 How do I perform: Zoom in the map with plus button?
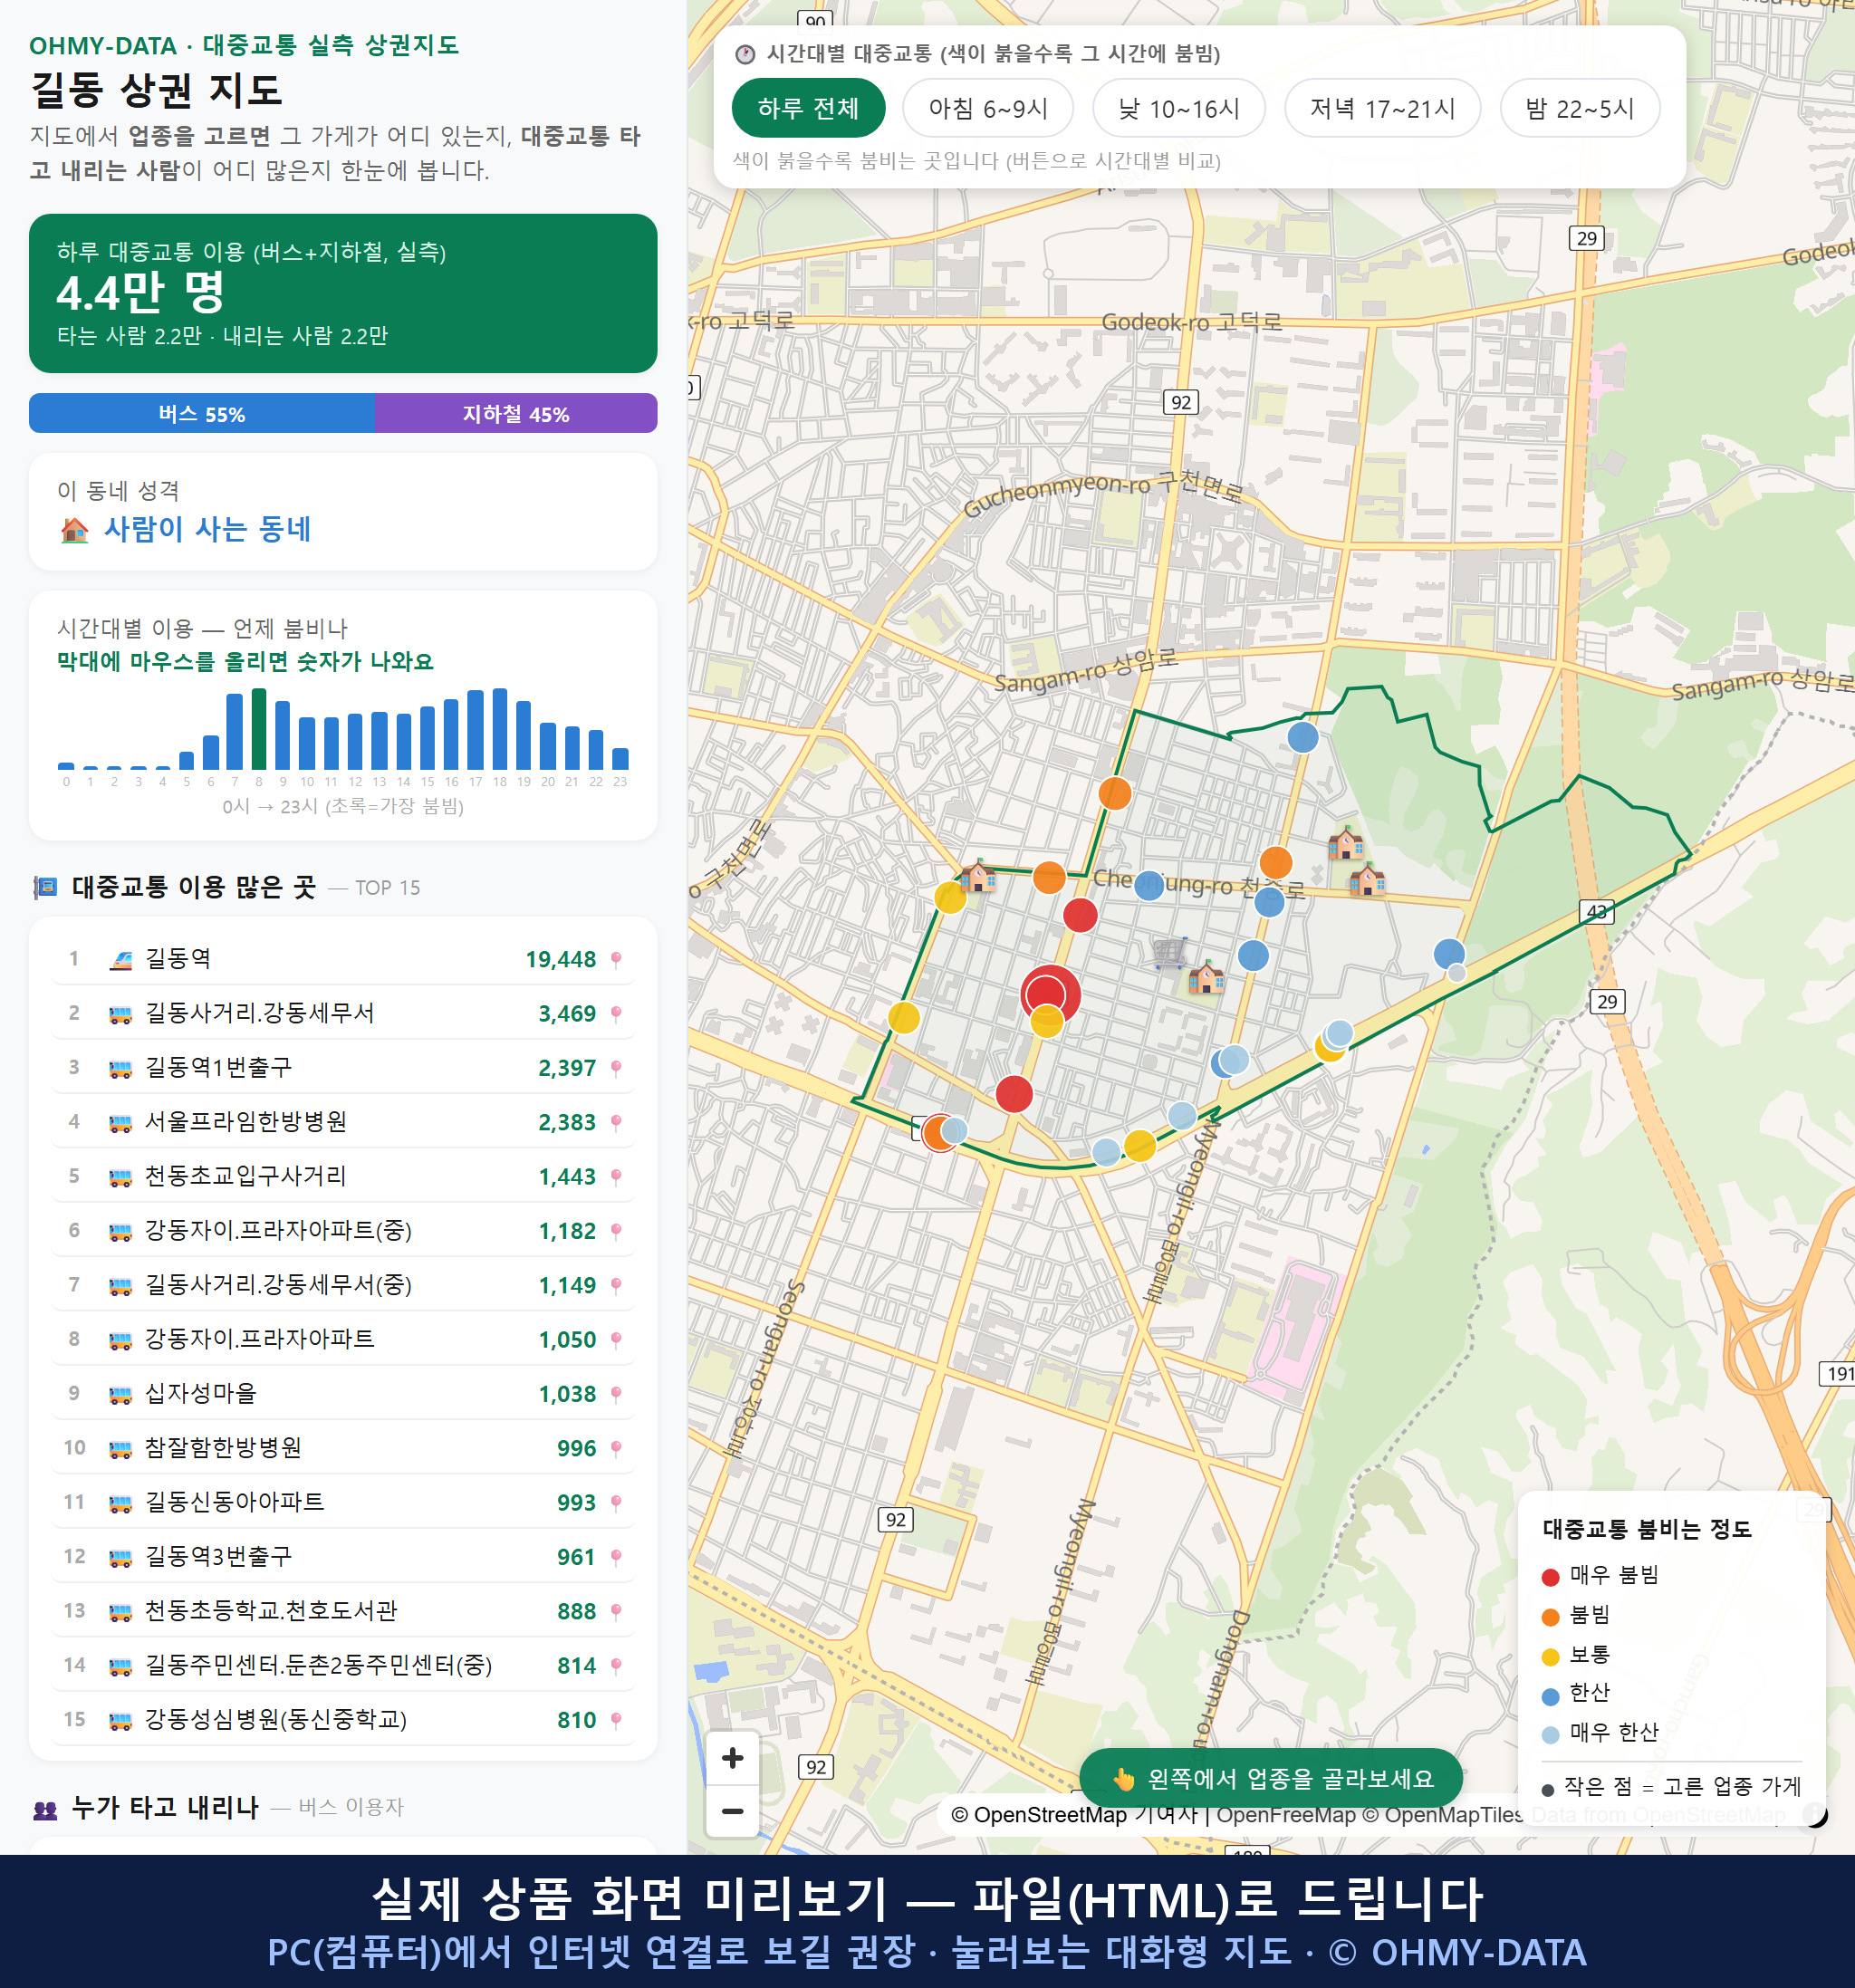tap(732, 1758)
